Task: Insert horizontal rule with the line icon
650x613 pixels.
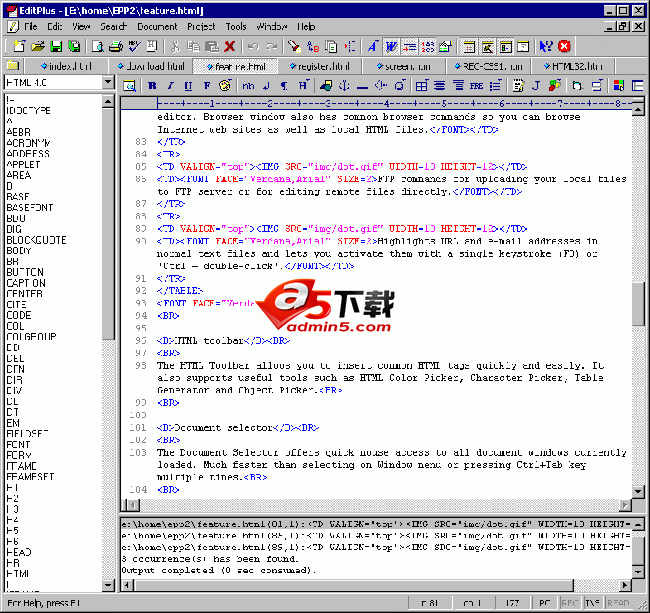Action: [x=362, y=86]
